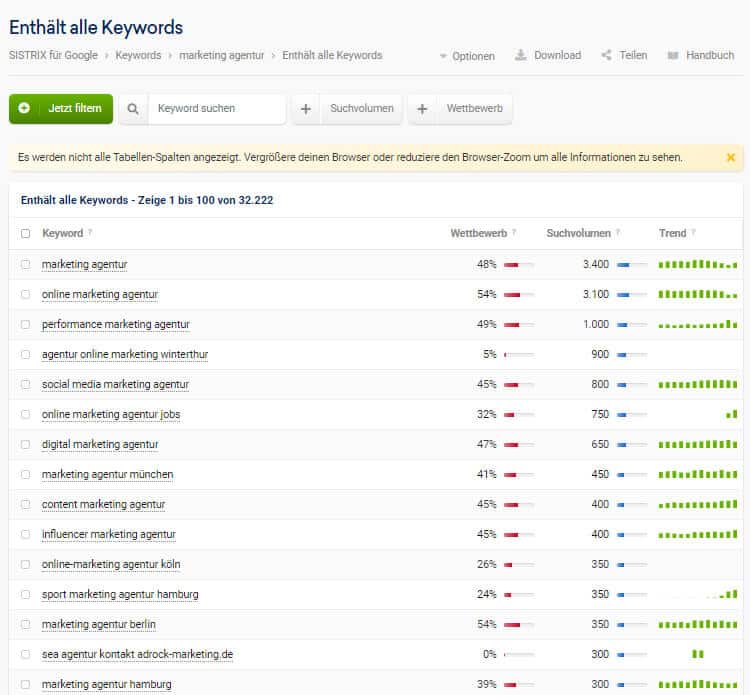Check the content marketing agentur row
Image resolution: width=750 pixels, height=695 pixels.
(25, 505)
